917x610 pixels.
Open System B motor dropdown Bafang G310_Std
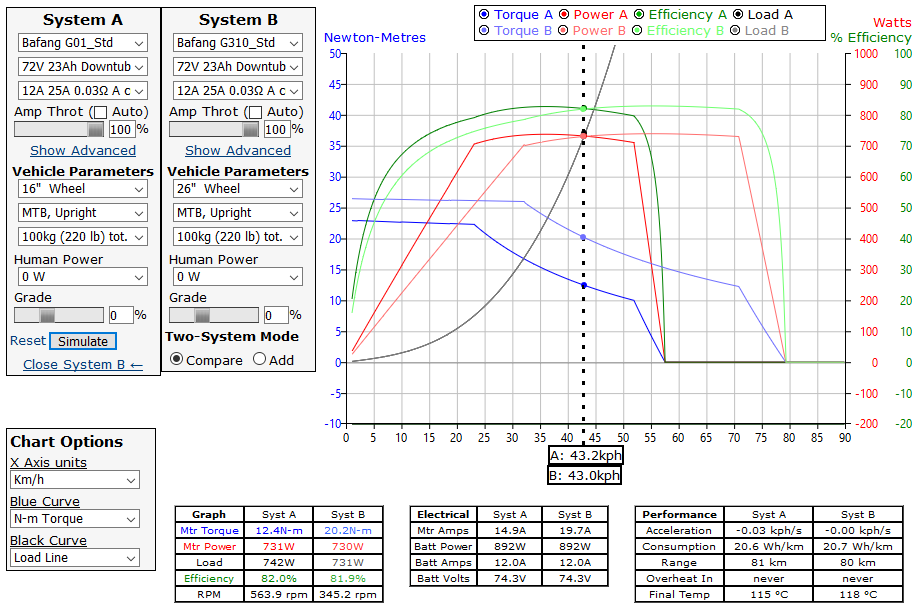[x=237, y=43]
